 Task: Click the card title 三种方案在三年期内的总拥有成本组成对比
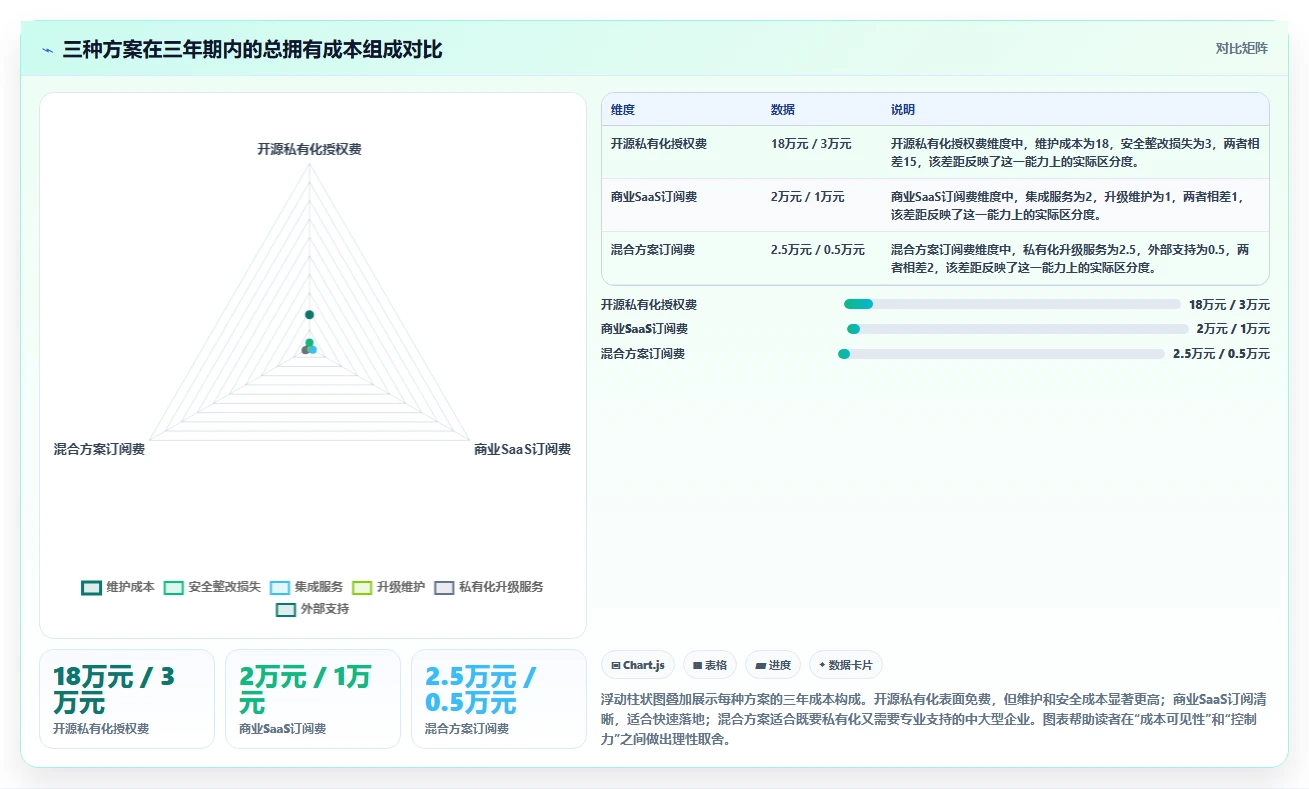[252, 49]
